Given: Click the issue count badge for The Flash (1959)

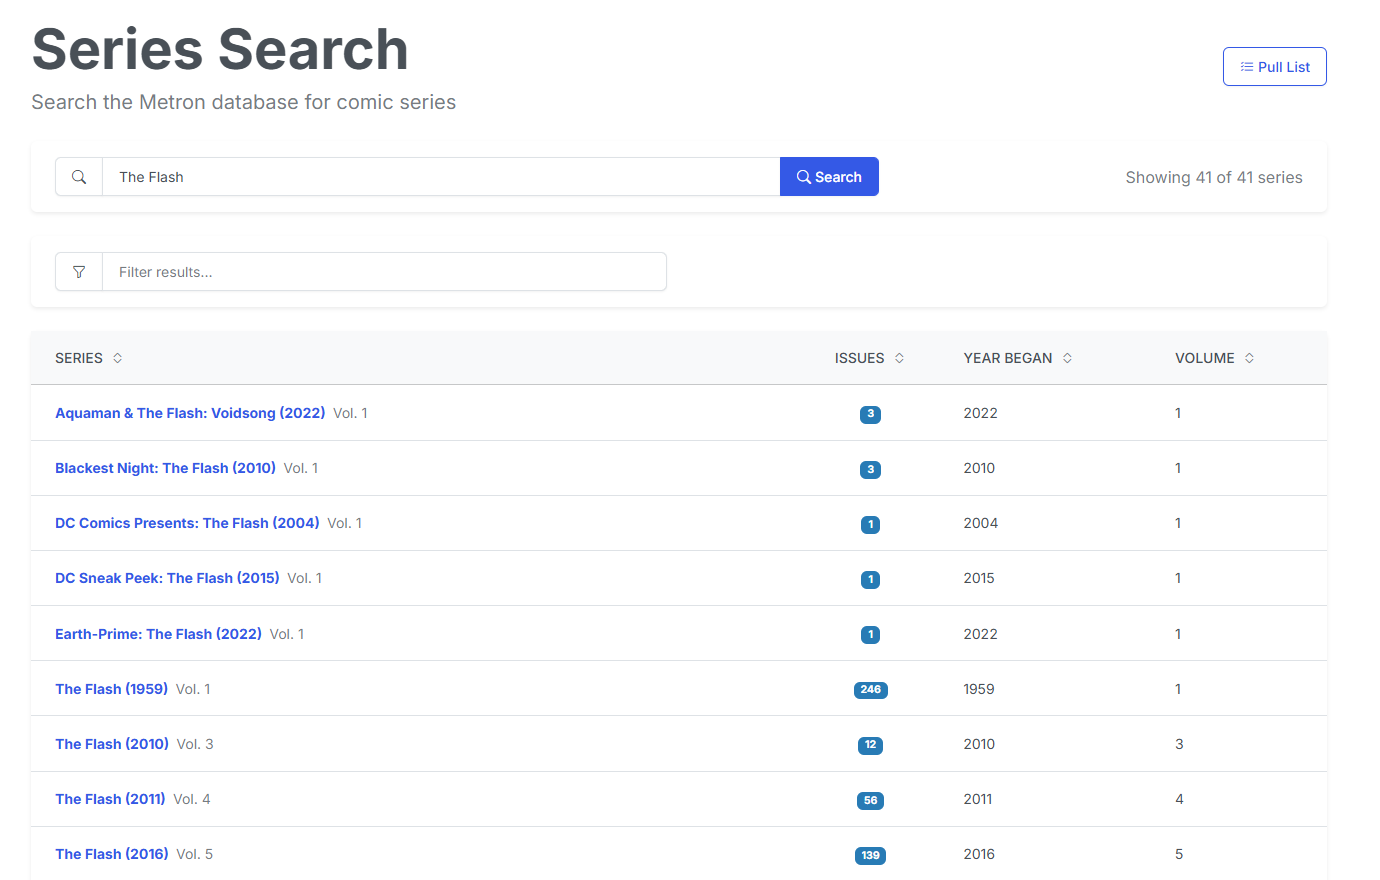Looking at the screenshot, I should (x=870, y=689).
